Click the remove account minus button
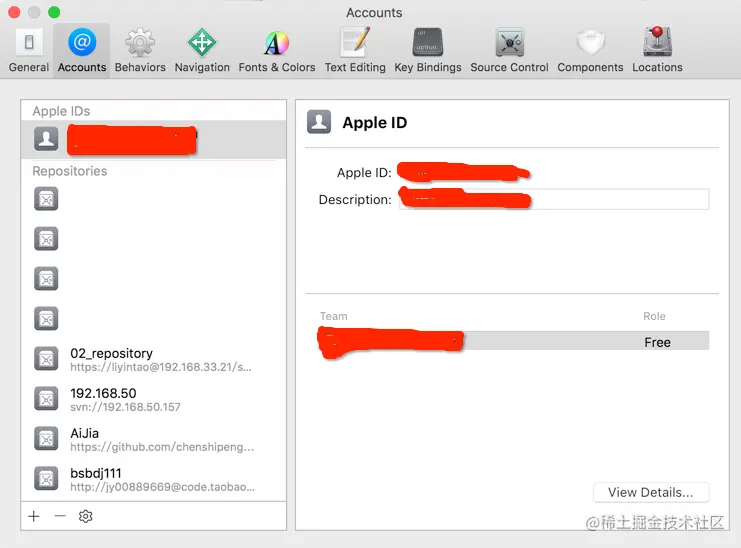This screenshot has width=741, height=548. (60, 516)
